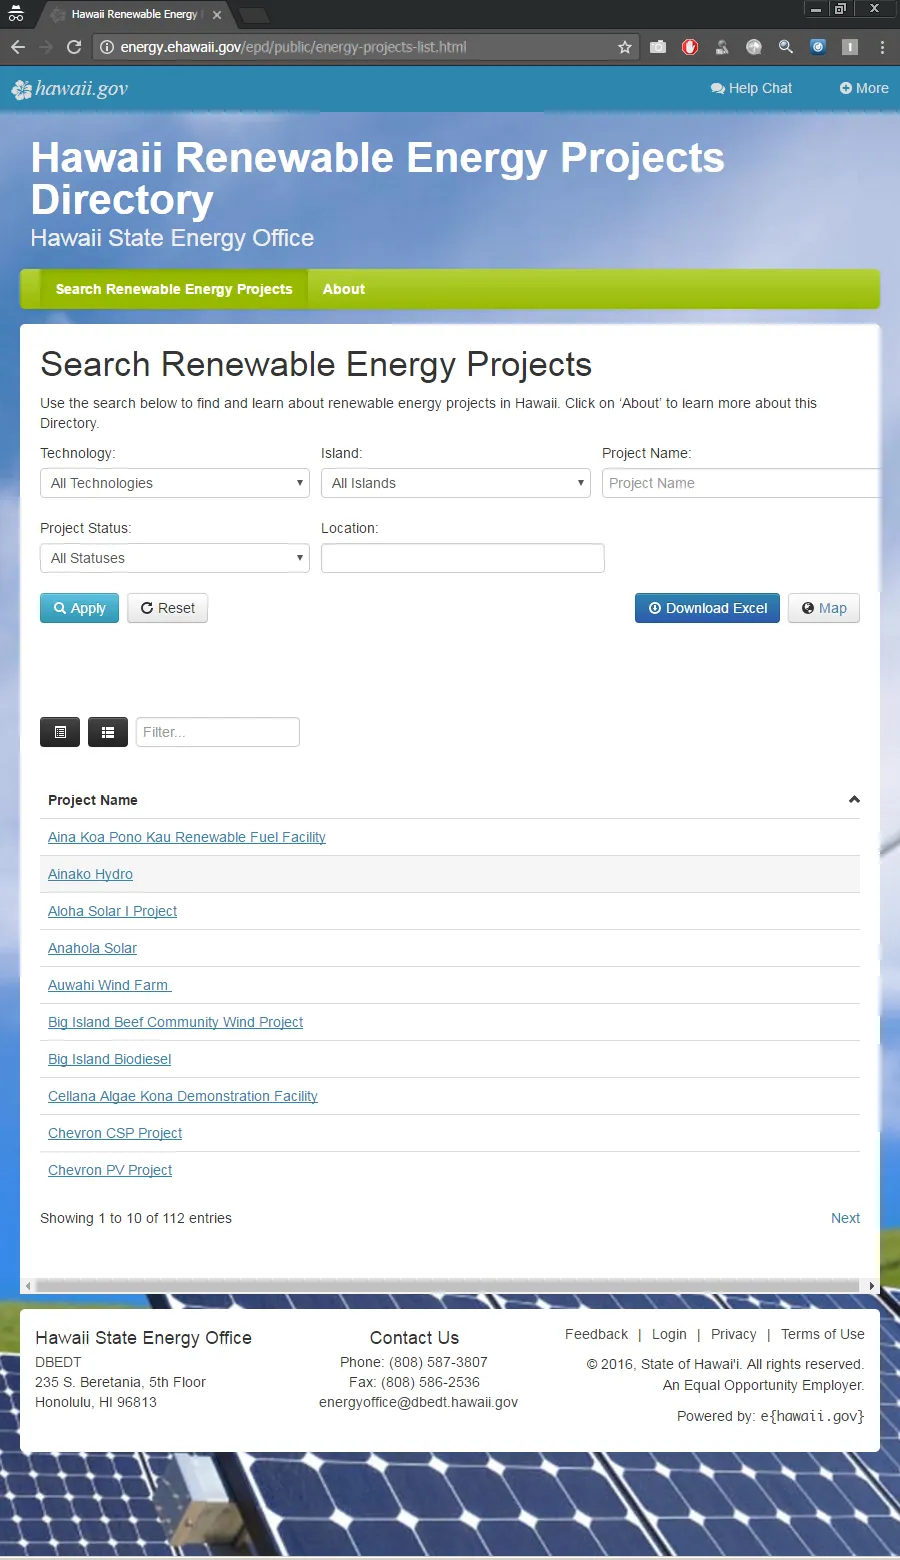Toggle Project Name column sort arrow

tap(854, 800)
